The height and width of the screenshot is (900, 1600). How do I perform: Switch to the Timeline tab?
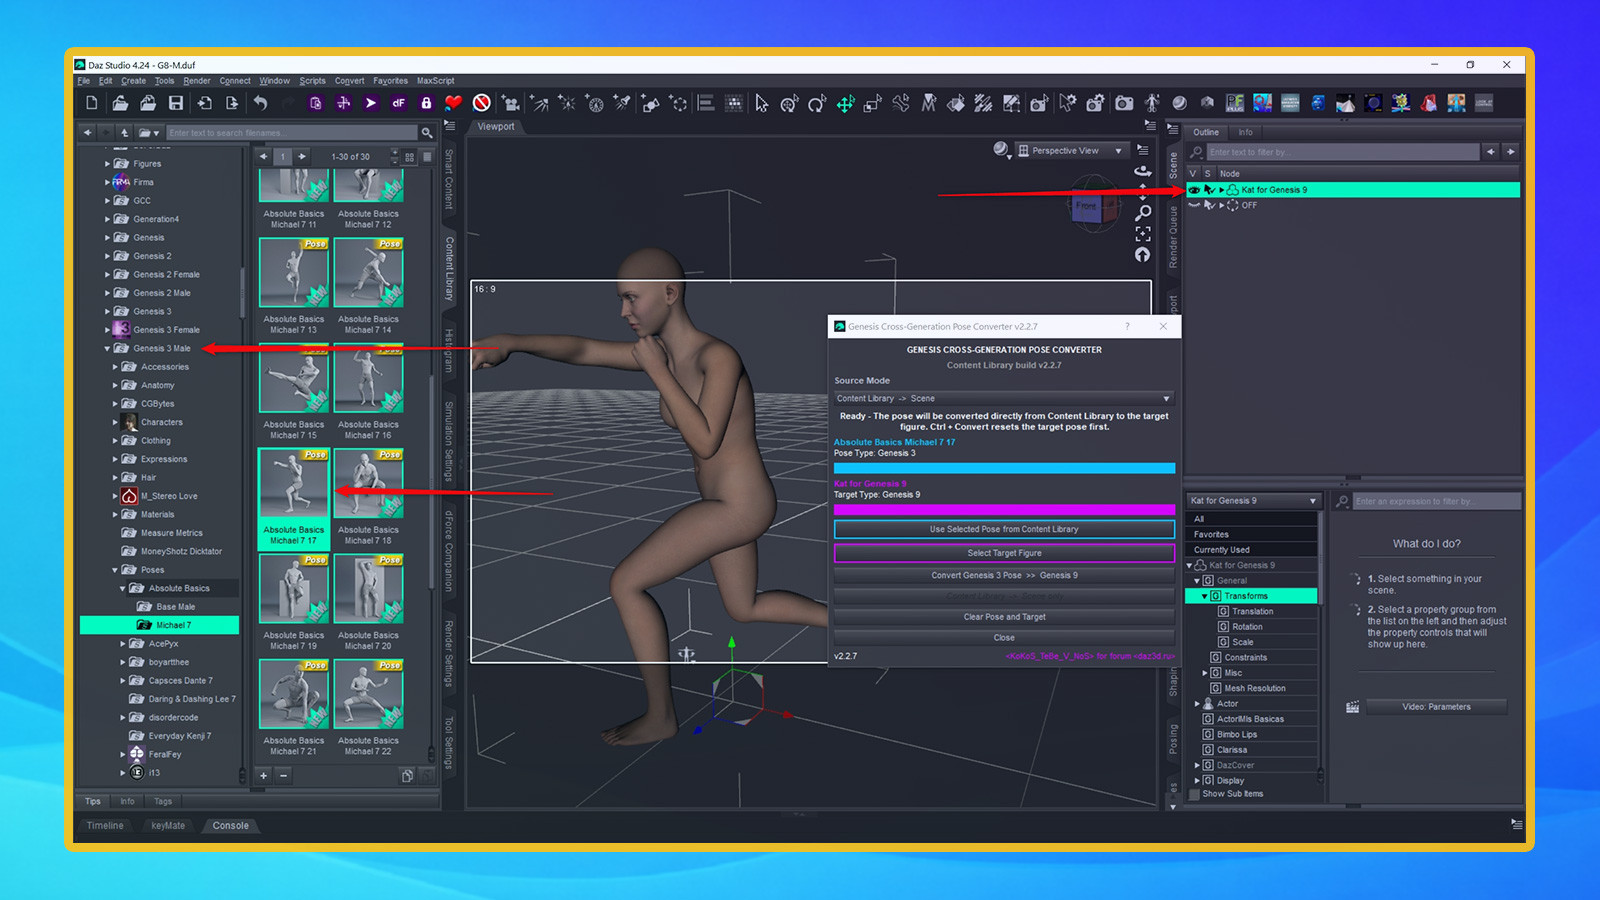[105, 826]
